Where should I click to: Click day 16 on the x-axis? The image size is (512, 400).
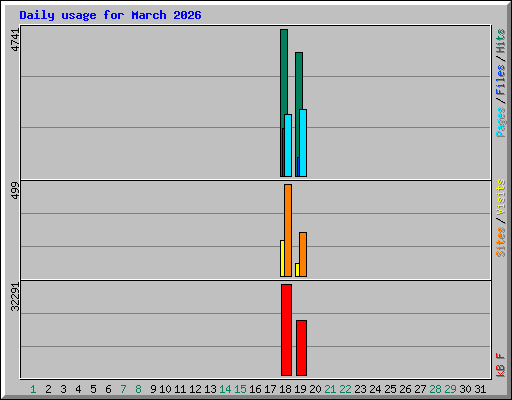point(255,389)
